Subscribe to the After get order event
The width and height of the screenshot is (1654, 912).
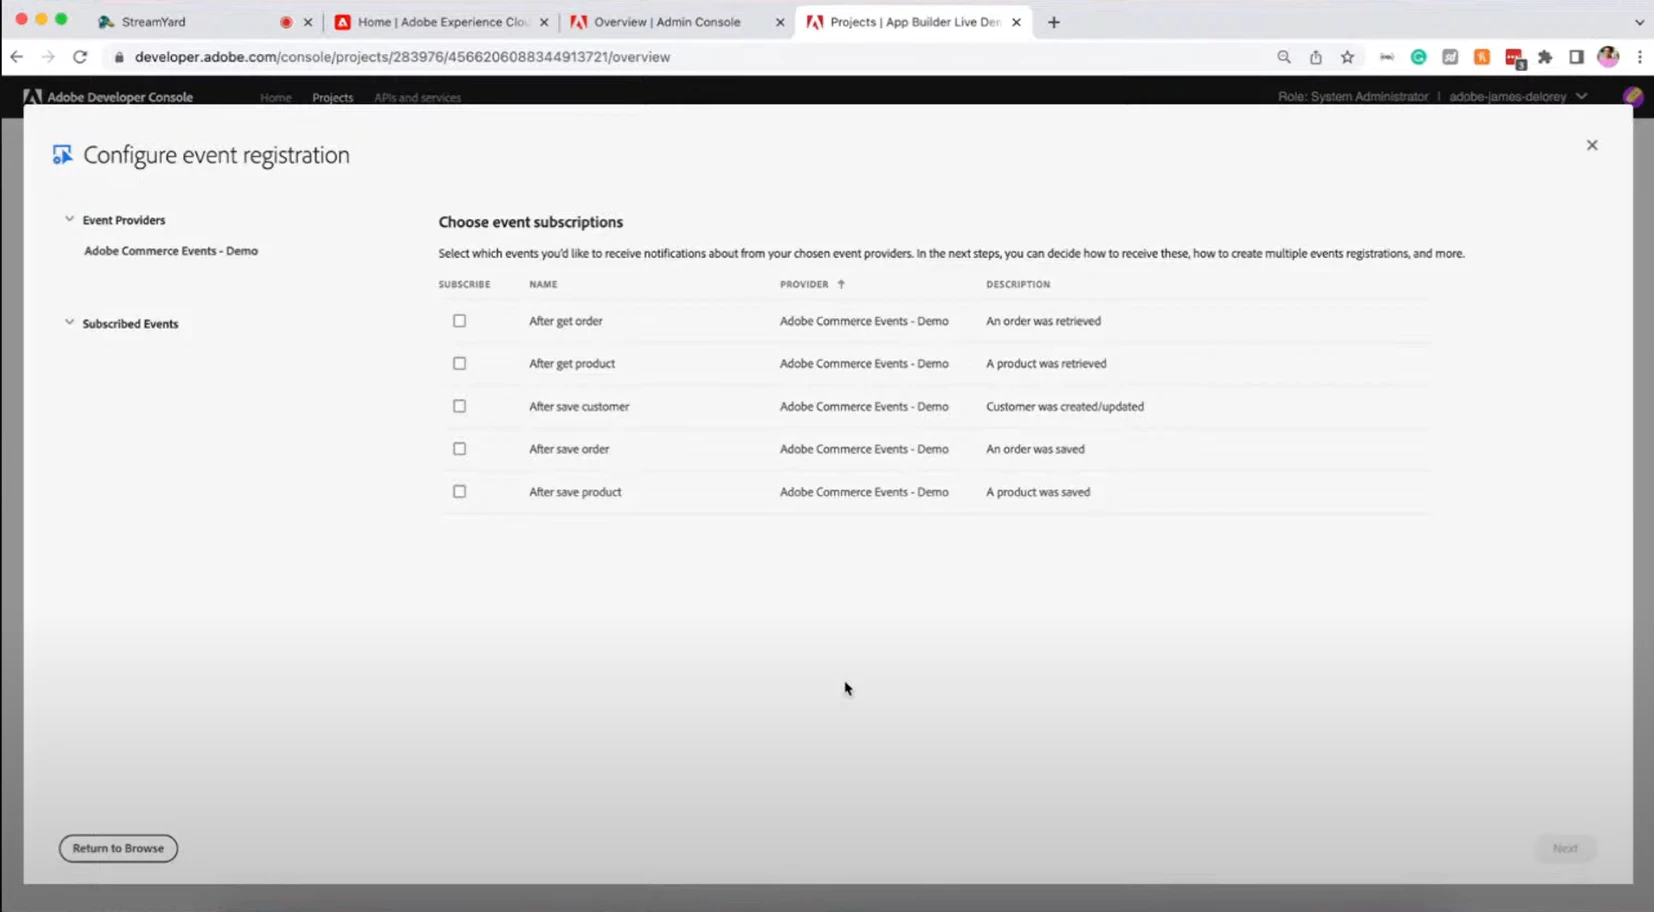click(459, 321)
